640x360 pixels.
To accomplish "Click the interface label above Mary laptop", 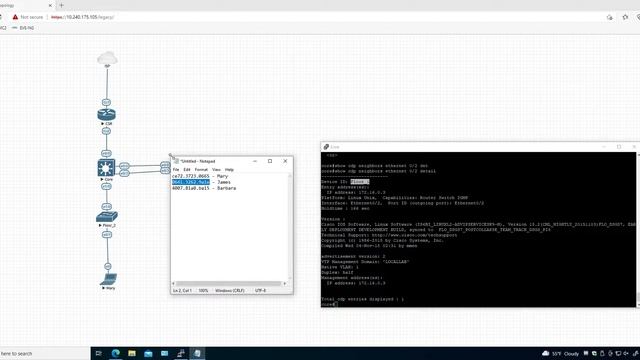I will click(x=107, y=266).
